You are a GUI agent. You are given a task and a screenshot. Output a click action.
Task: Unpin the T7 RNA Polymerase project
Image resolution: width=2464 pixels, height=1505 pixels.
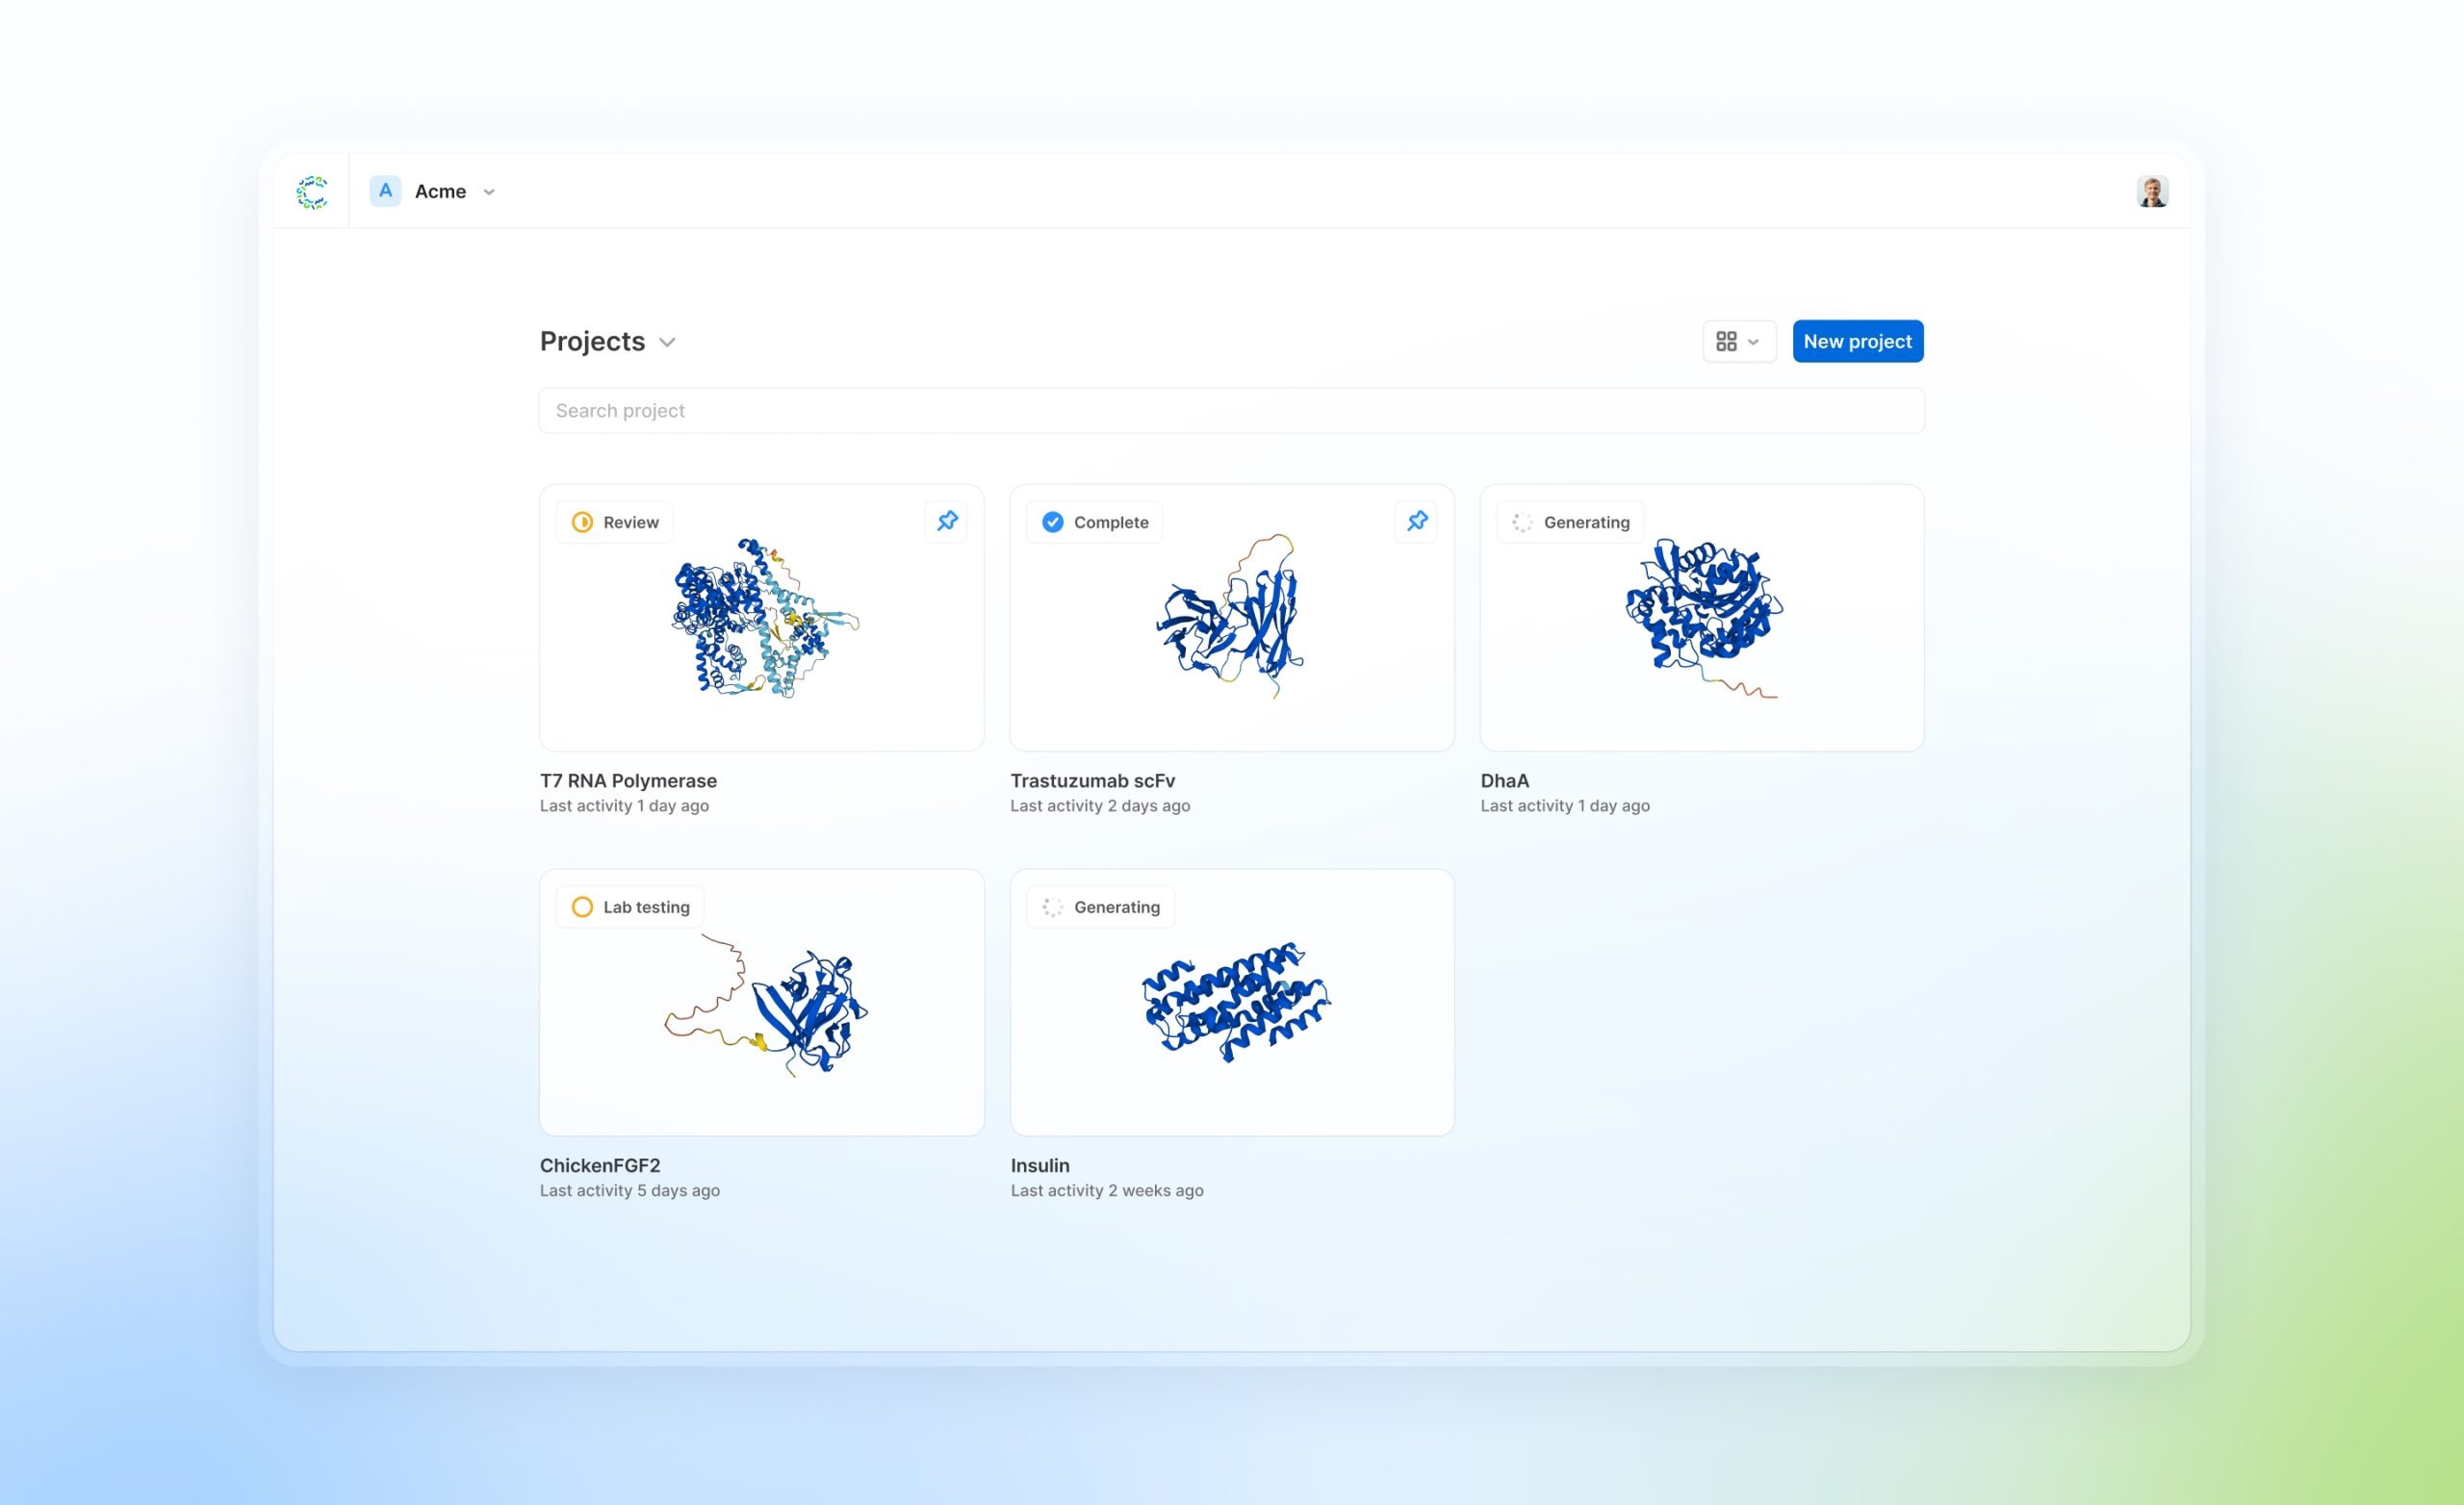tap(946, 521)
